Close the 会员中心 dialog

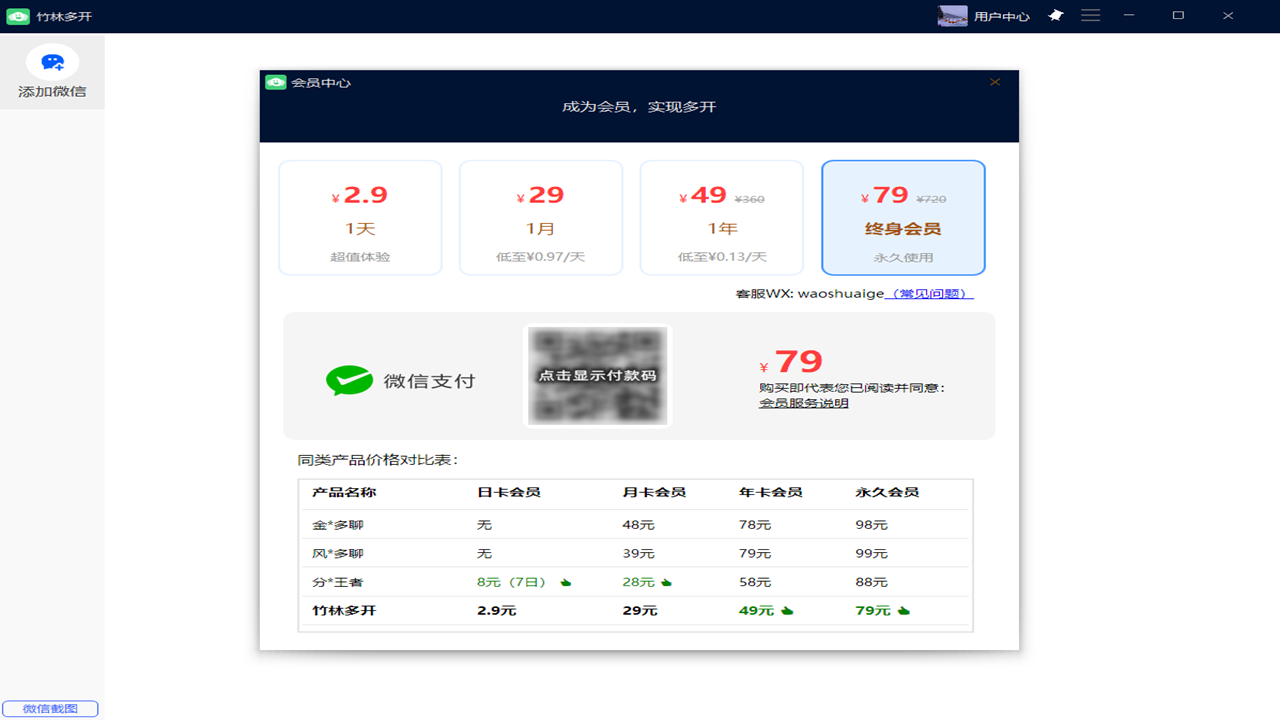coord(995,82)
